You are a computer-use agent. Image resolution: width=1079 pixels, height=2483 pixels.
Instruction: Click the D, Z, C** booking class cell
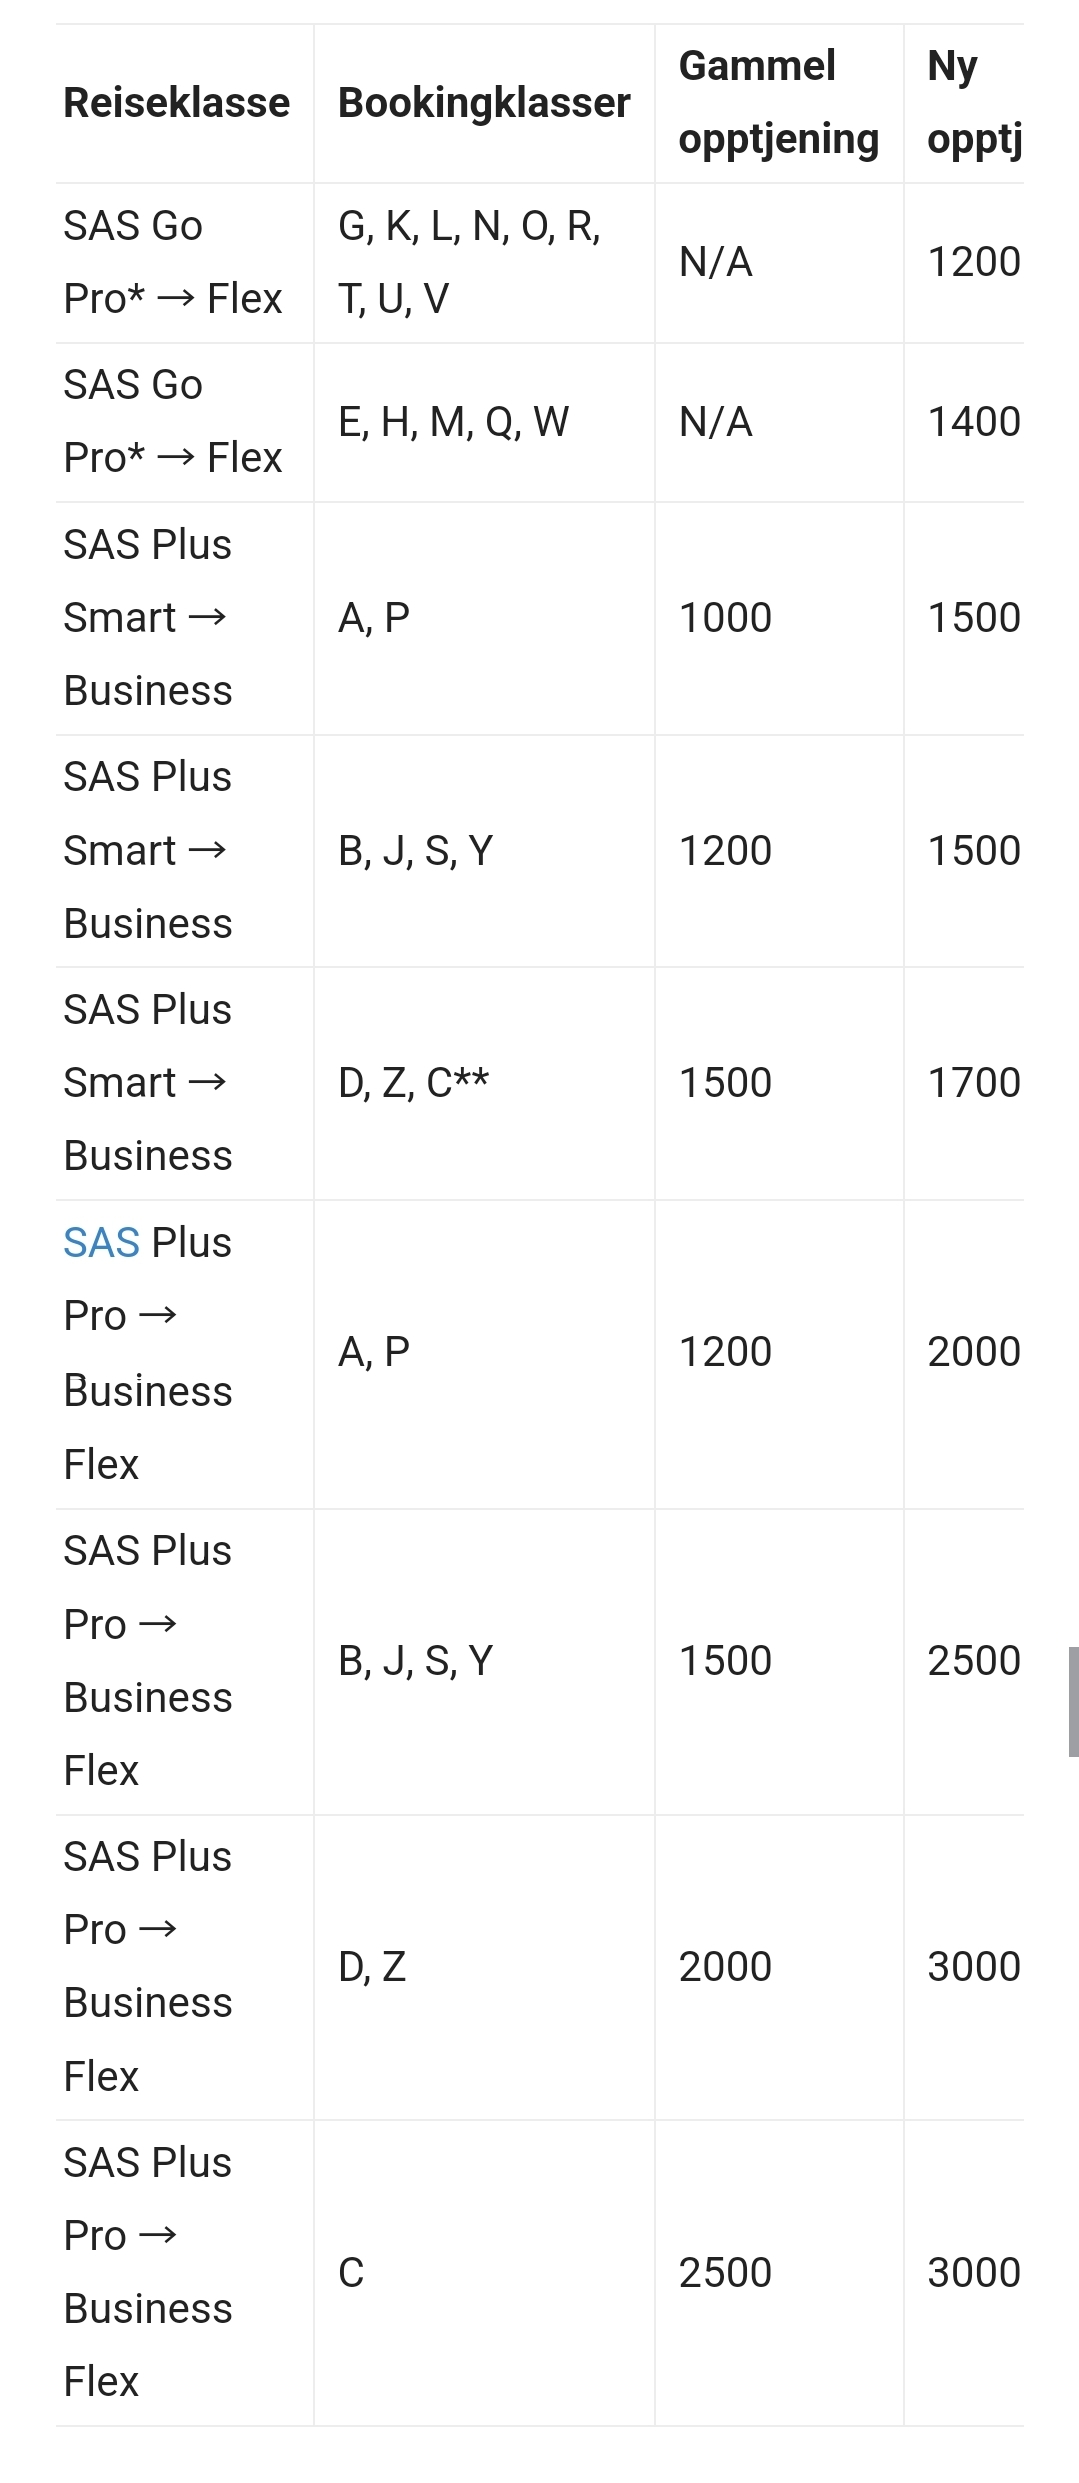point(413,1083)
